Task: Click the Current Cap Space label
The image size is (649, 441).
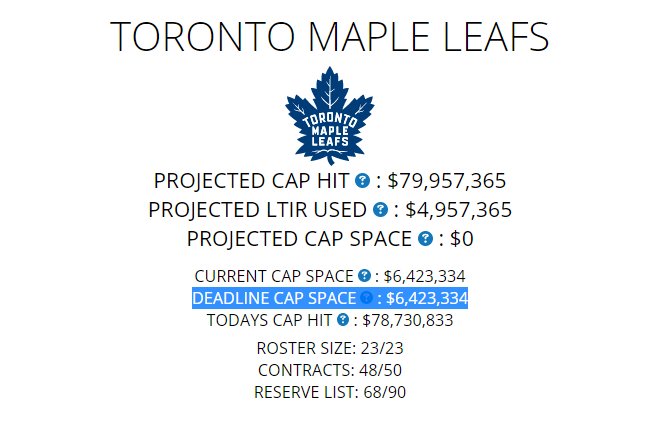Action: click(x=274, y=276)
